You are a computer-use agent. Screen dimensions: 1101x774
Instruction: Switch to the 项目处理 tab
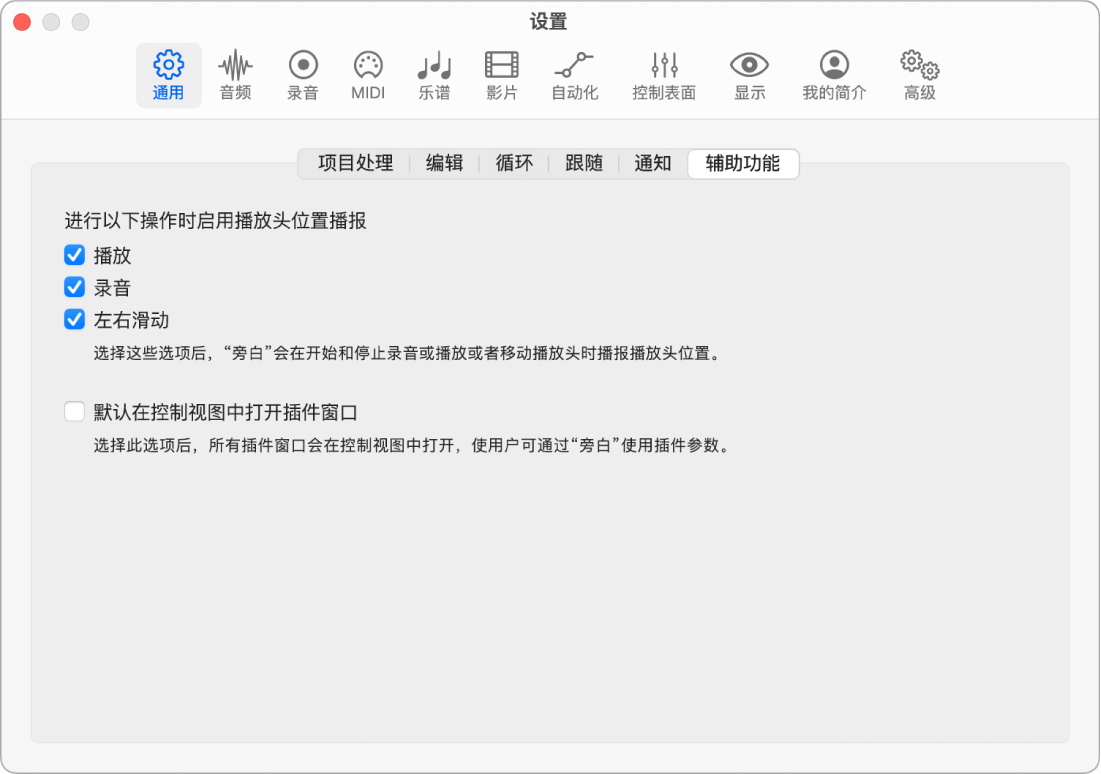pos(355,164)
